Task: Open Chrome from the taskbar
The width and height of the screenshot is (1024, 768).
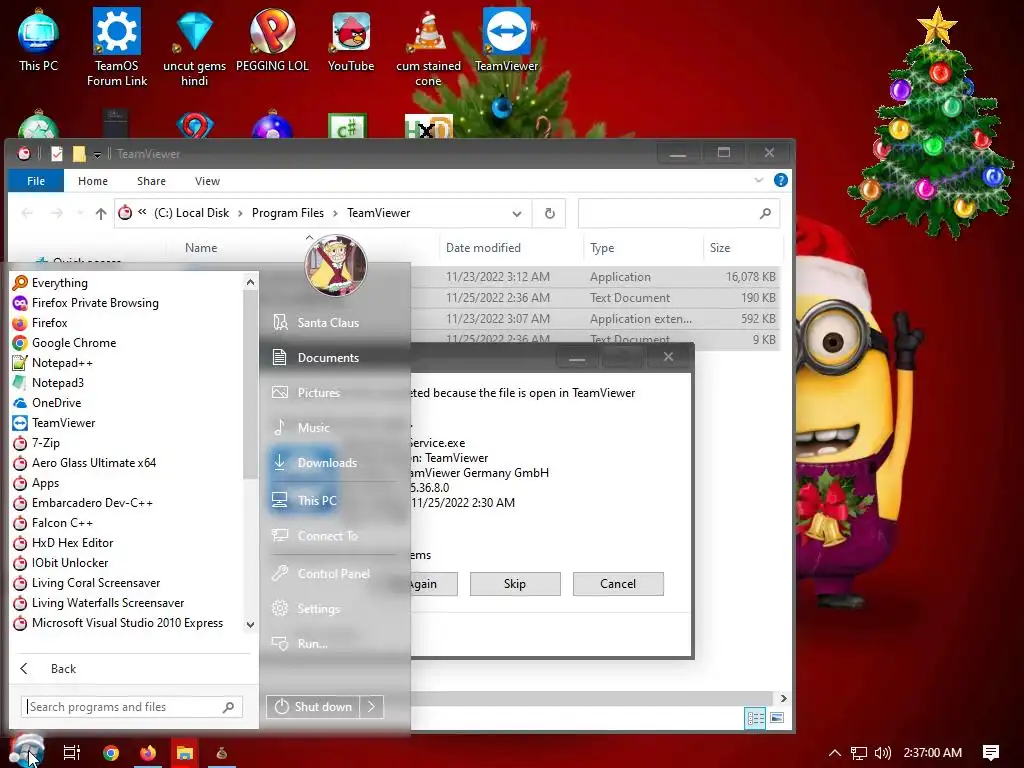Action: [x=111, y=753]
